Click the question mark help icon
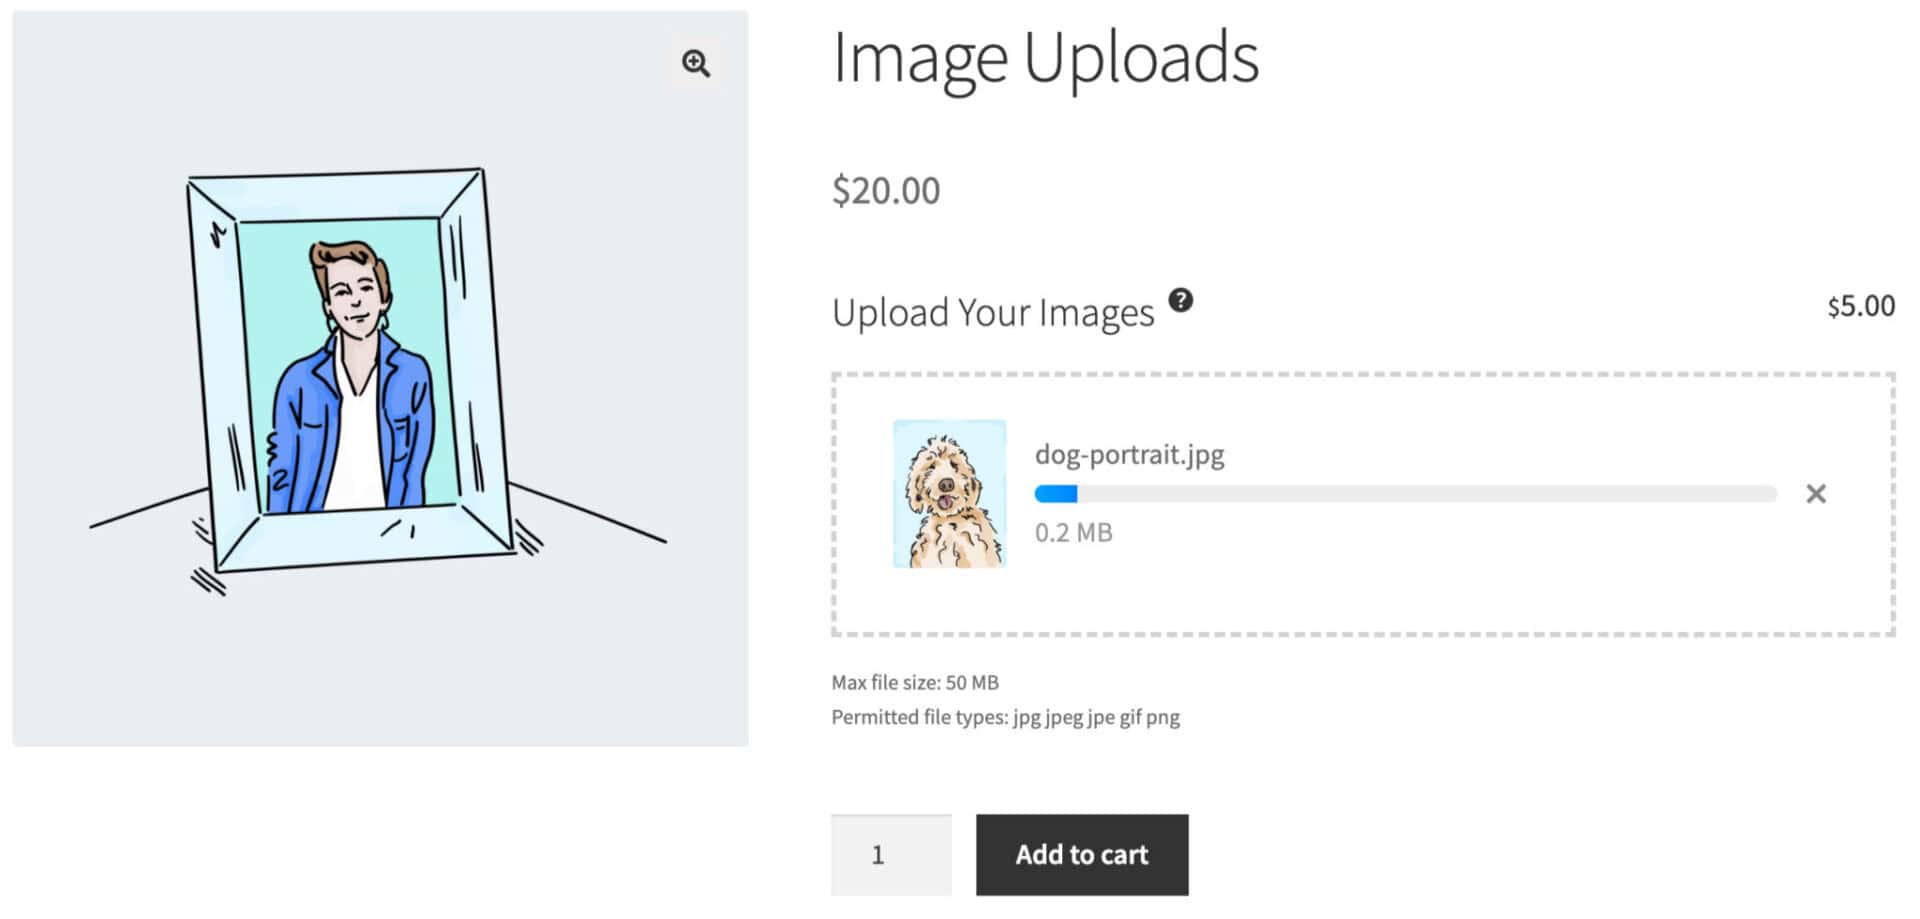The height and width of the screenshot is (919, 1920). coord(1180,300)
